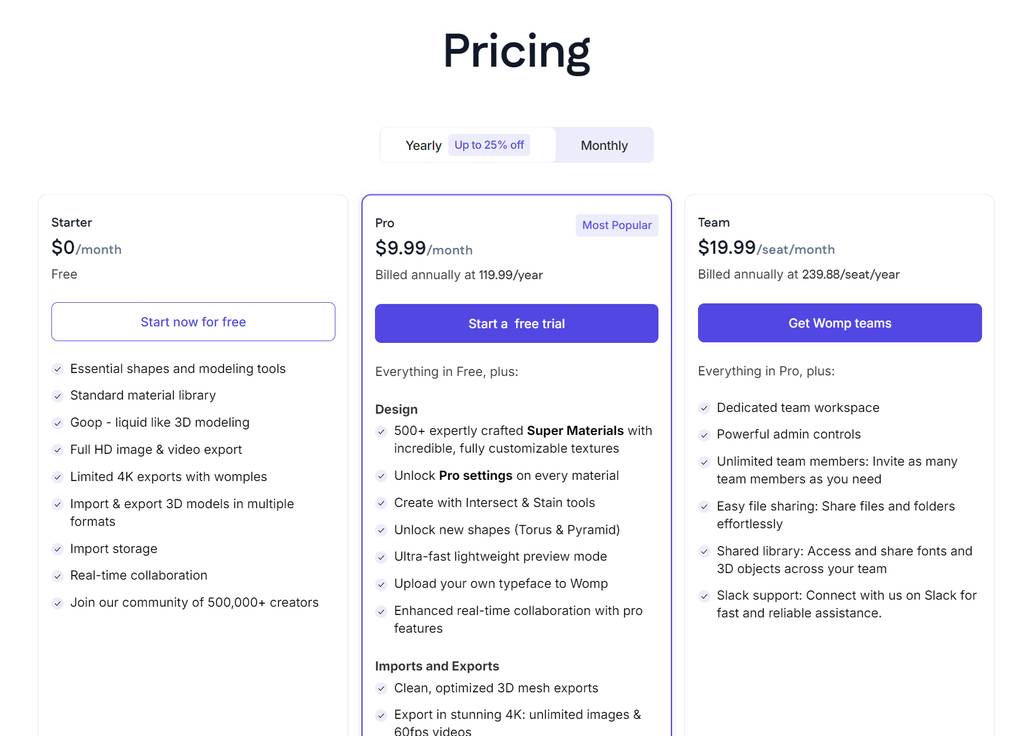Switch billing to Yearly
The height and width of the screenshot is (736, 1024).
tap(423, 146)
